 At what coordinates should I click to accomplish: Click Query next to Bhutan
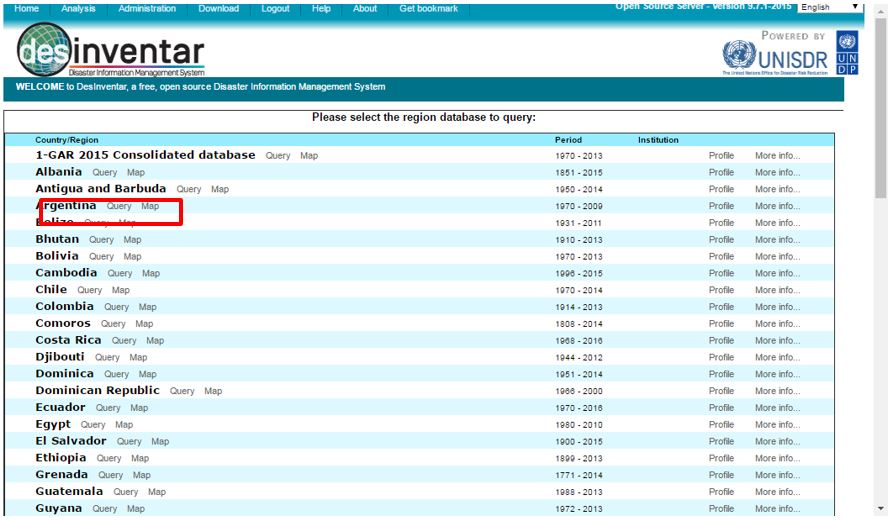click(101, 240)
